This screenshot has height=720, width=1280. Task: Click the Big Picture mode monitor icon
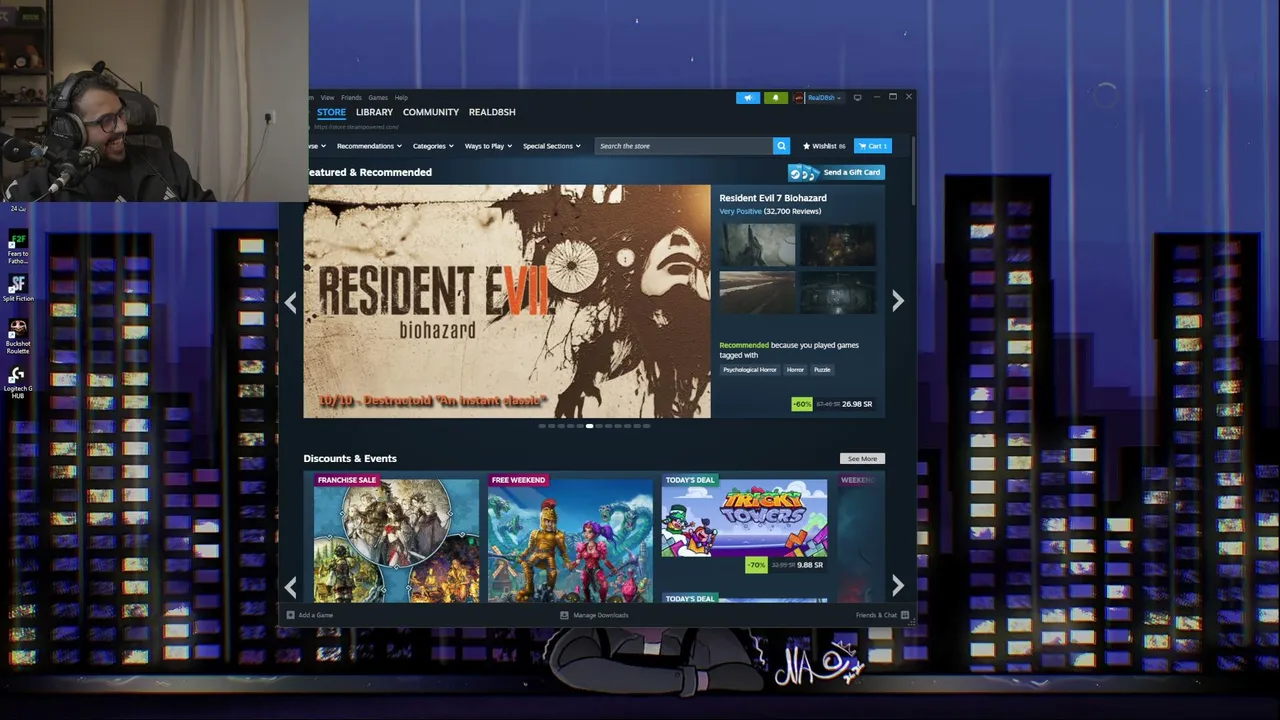click(x=857, y=98)
